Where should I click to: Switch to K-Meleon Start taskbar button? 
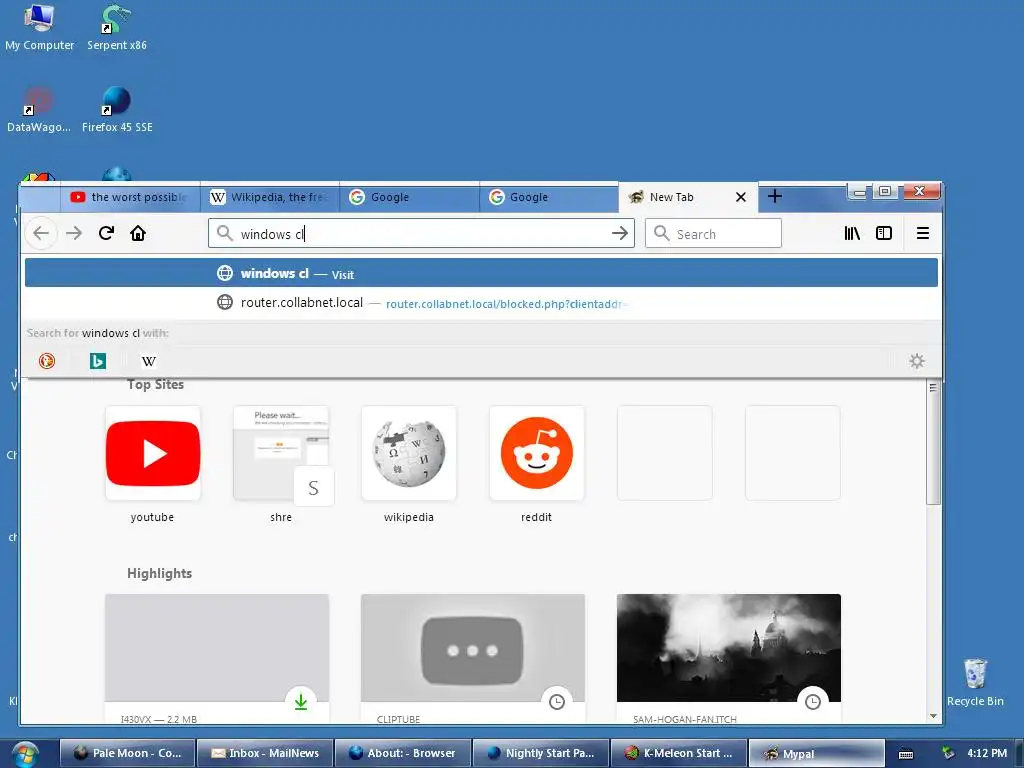coord(679,753)
